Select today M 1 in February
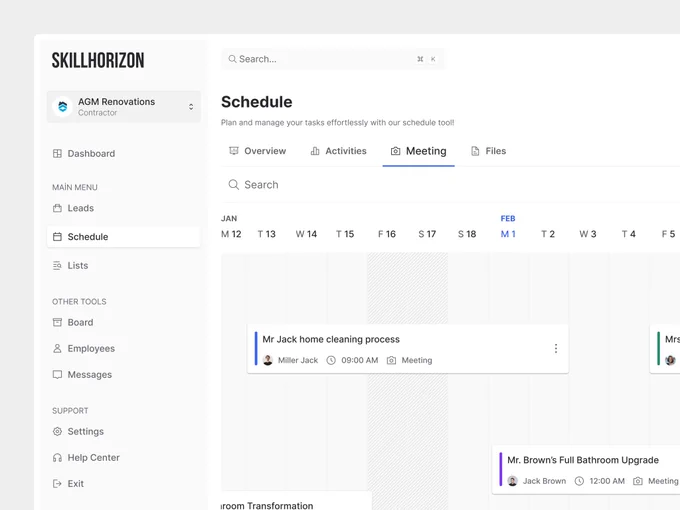The height and width of the screenshot is (510, 680). (508, 234)
